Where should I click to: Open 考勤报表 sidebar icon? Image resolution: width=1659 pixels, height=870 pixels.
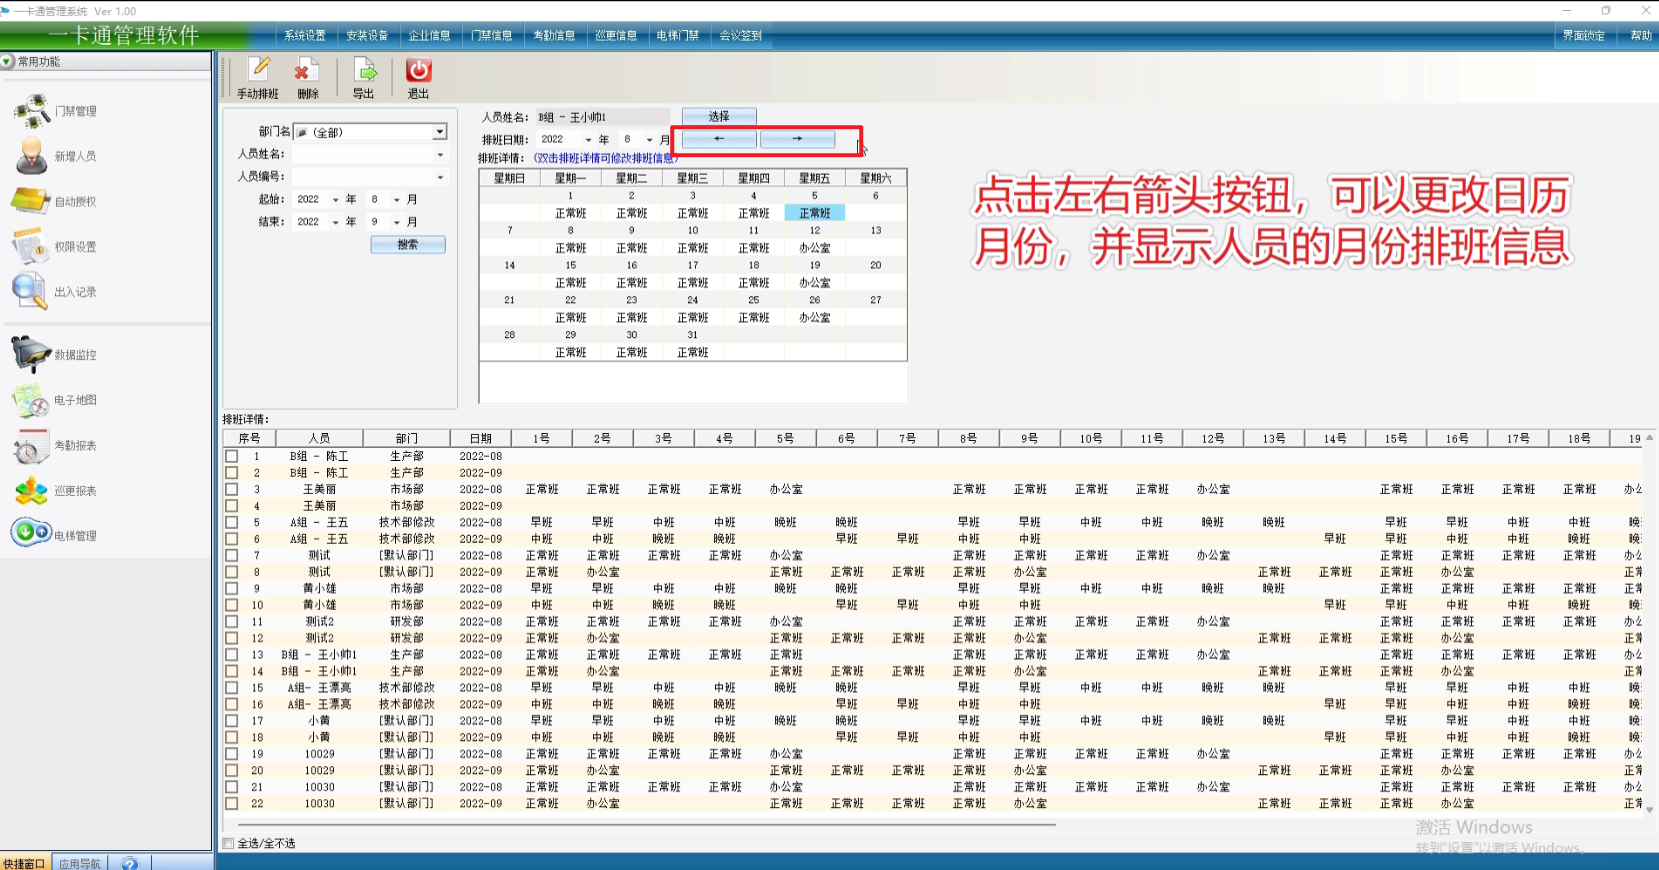31,446
